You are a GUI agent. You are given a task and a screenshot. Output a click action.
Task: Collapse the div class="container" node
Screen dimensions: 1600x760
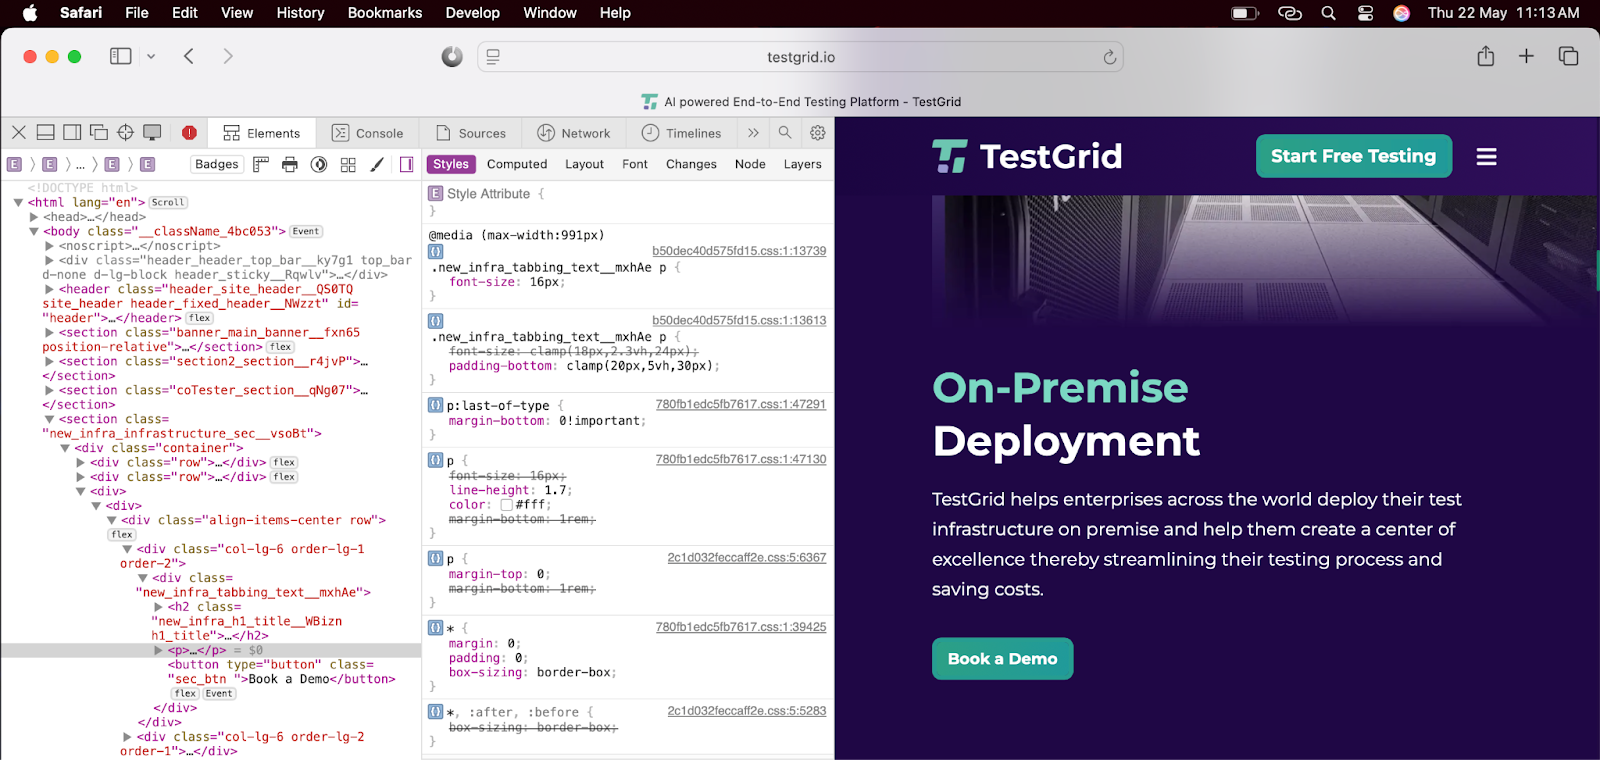pyautogui.click(x=65, y=448)
